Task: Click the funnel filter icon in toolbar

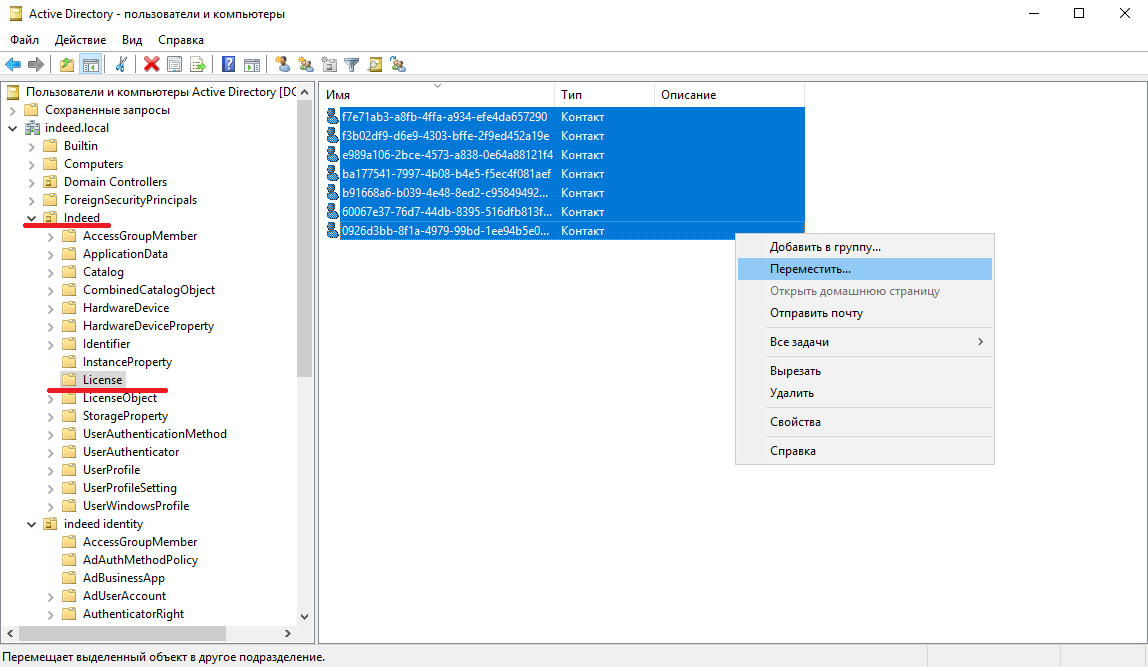Action: 352,65
